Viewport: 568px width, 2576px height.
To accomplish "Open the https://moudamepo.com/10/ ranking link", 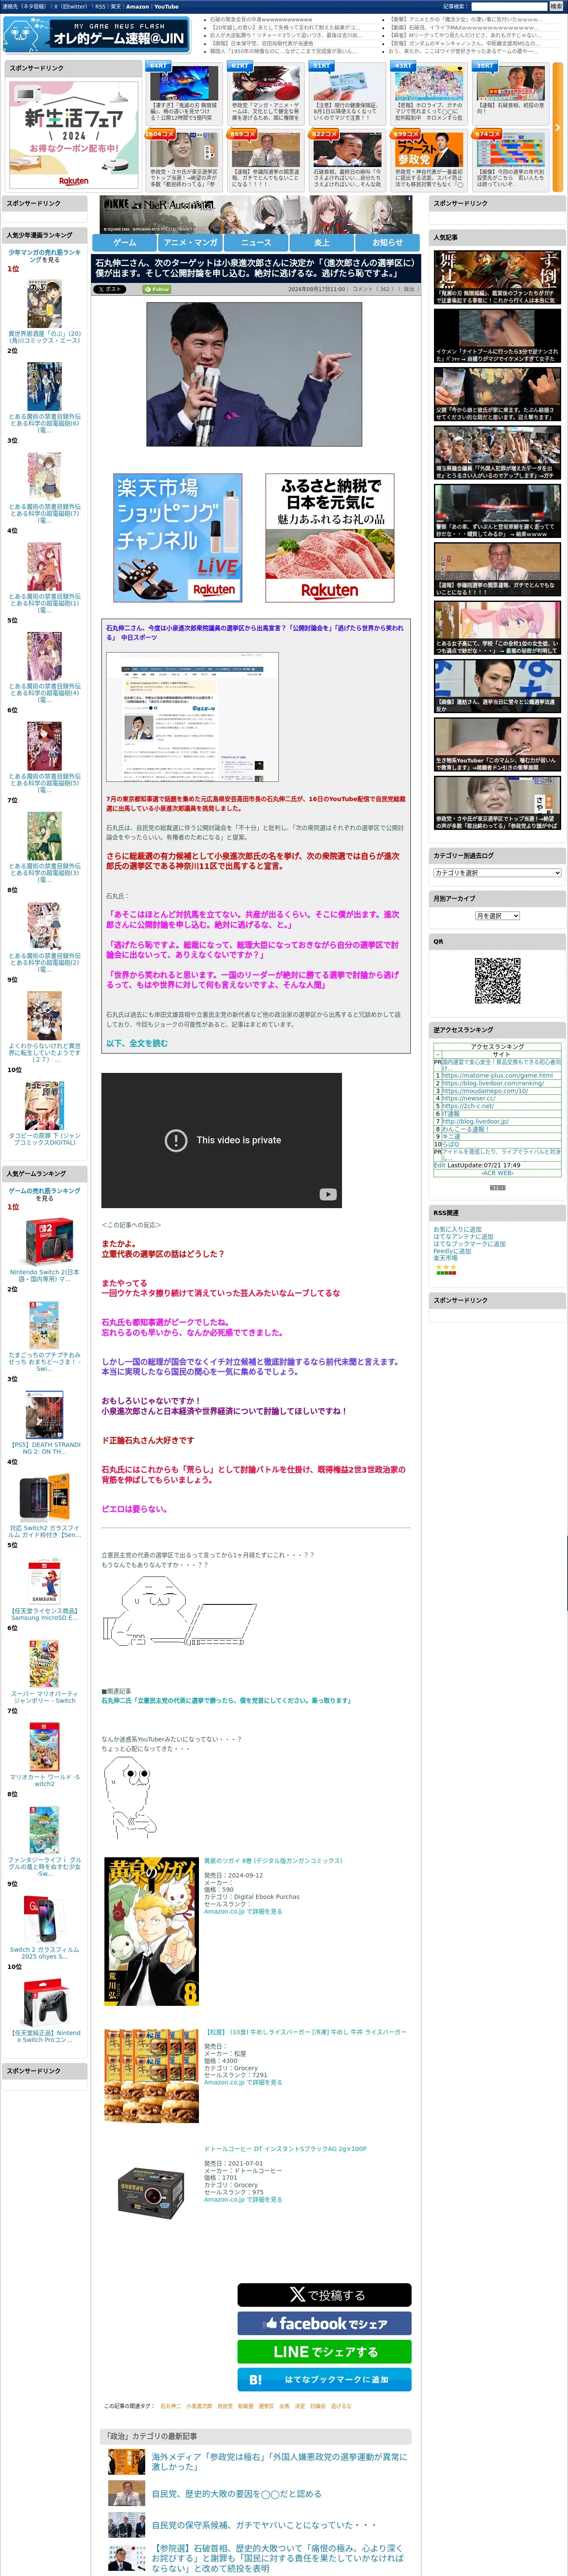I will 485,1091.
